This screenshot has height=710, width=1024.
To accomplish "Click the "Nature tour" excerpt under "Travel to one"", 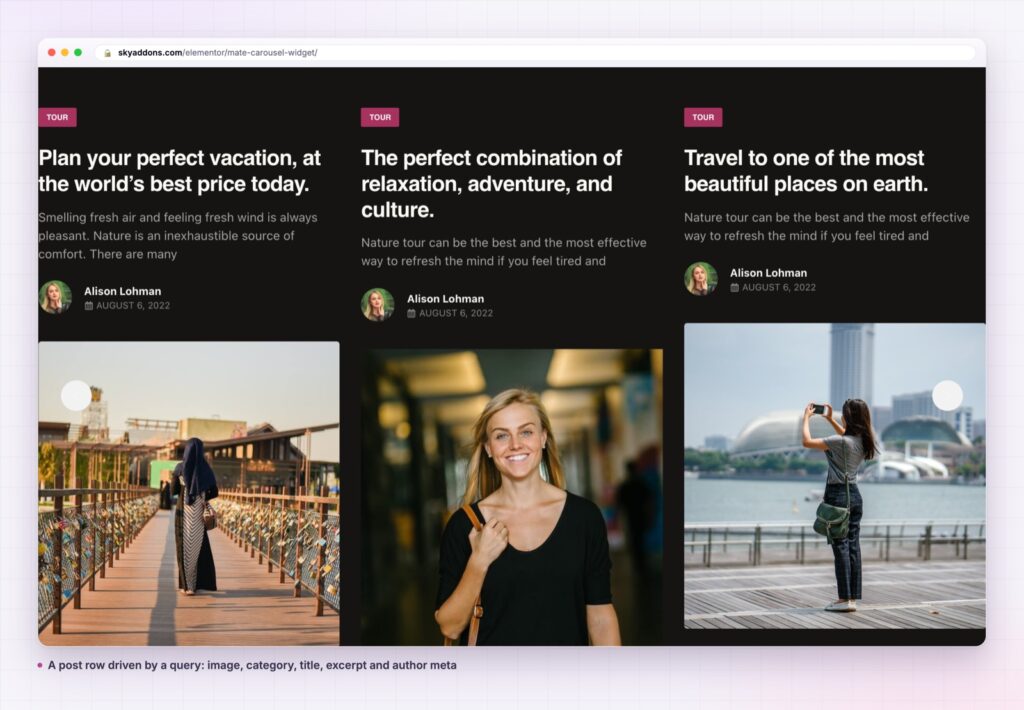I will [x=827, y=227].
